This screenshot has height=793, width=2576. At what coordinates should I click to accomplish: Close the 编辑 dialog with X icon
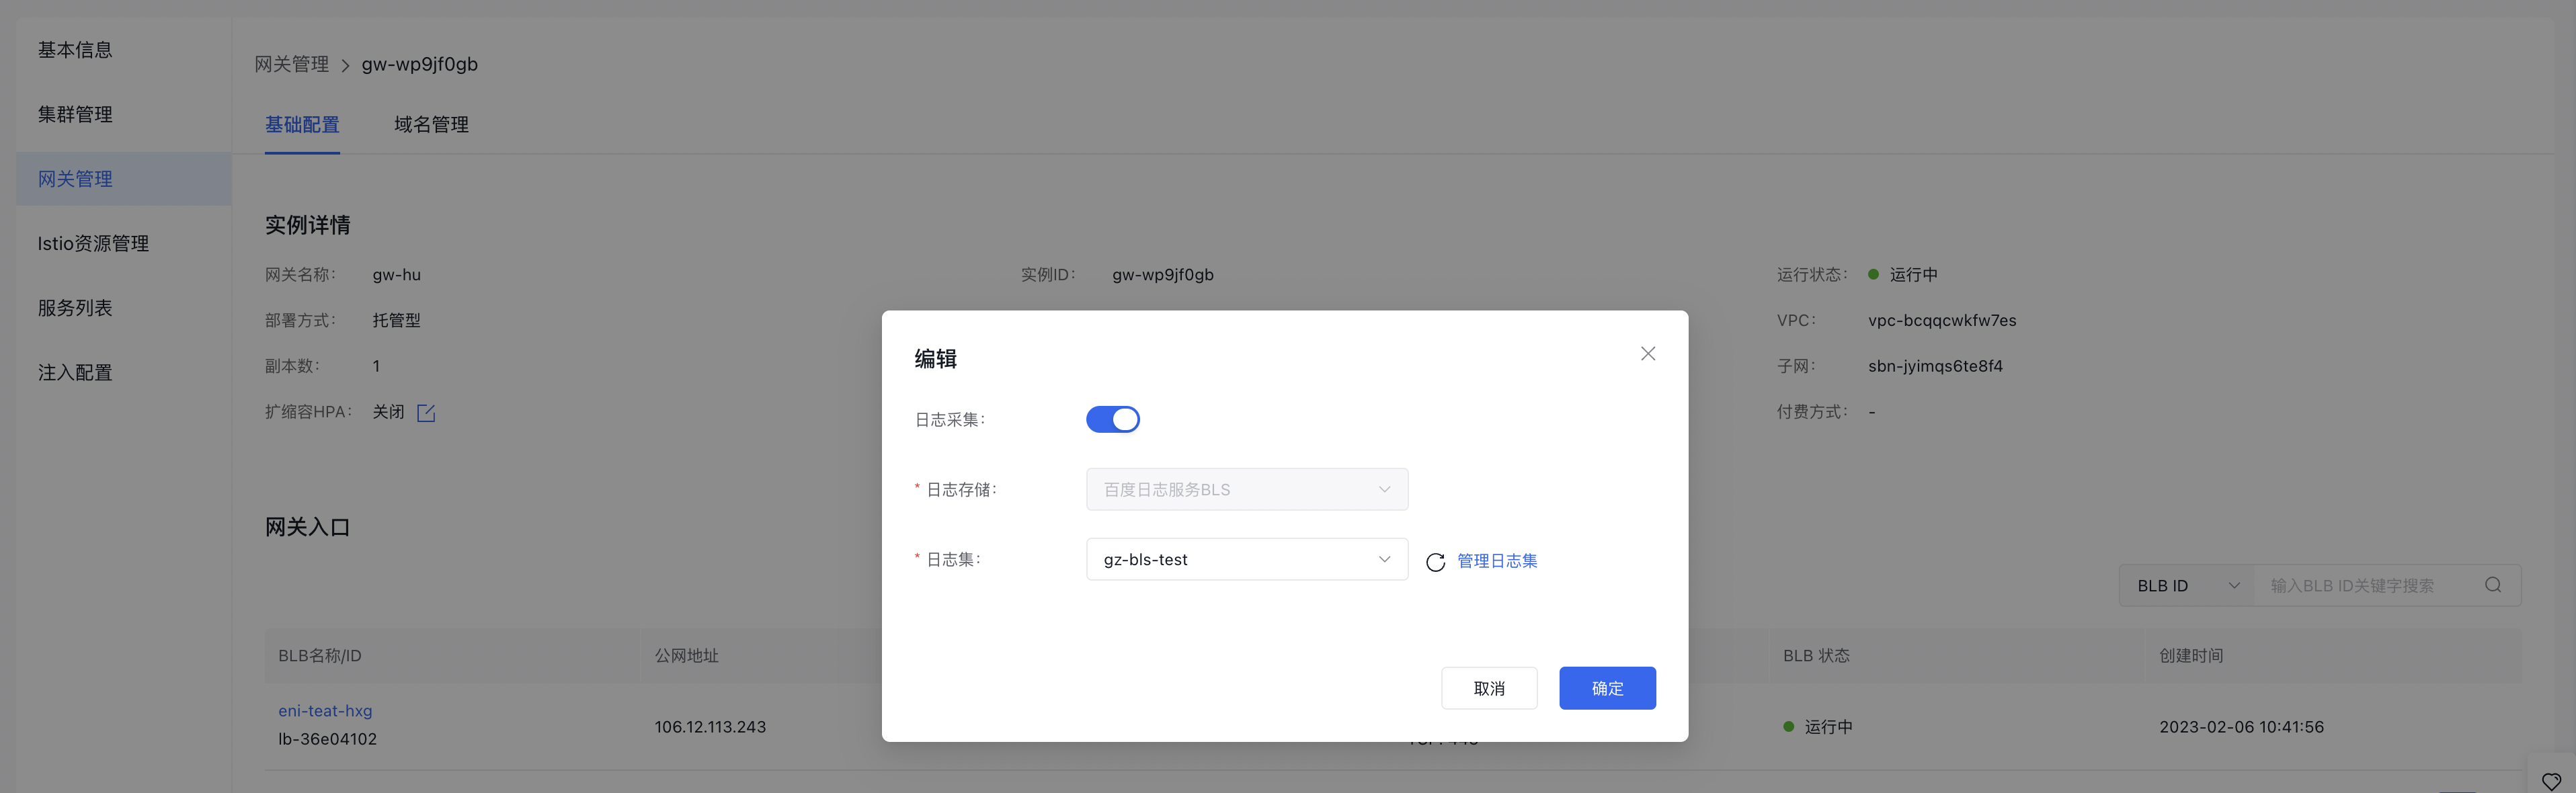[1648, 354]
